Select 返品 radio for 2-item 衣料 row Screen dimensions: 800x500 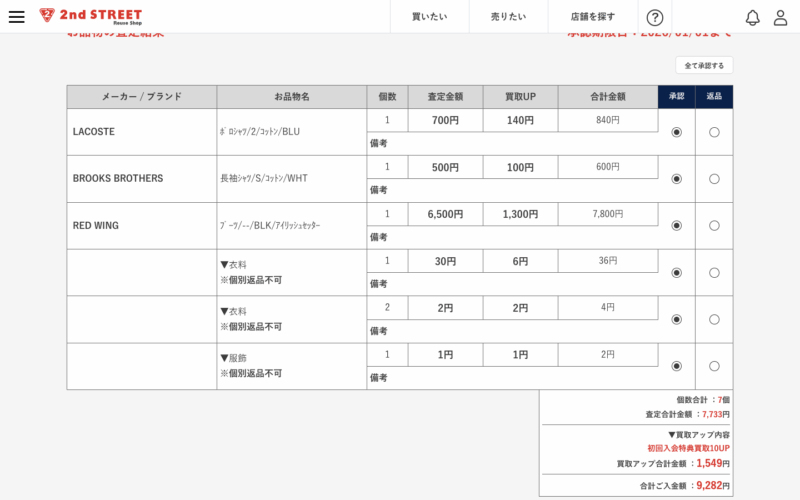[x=714, y=320]
